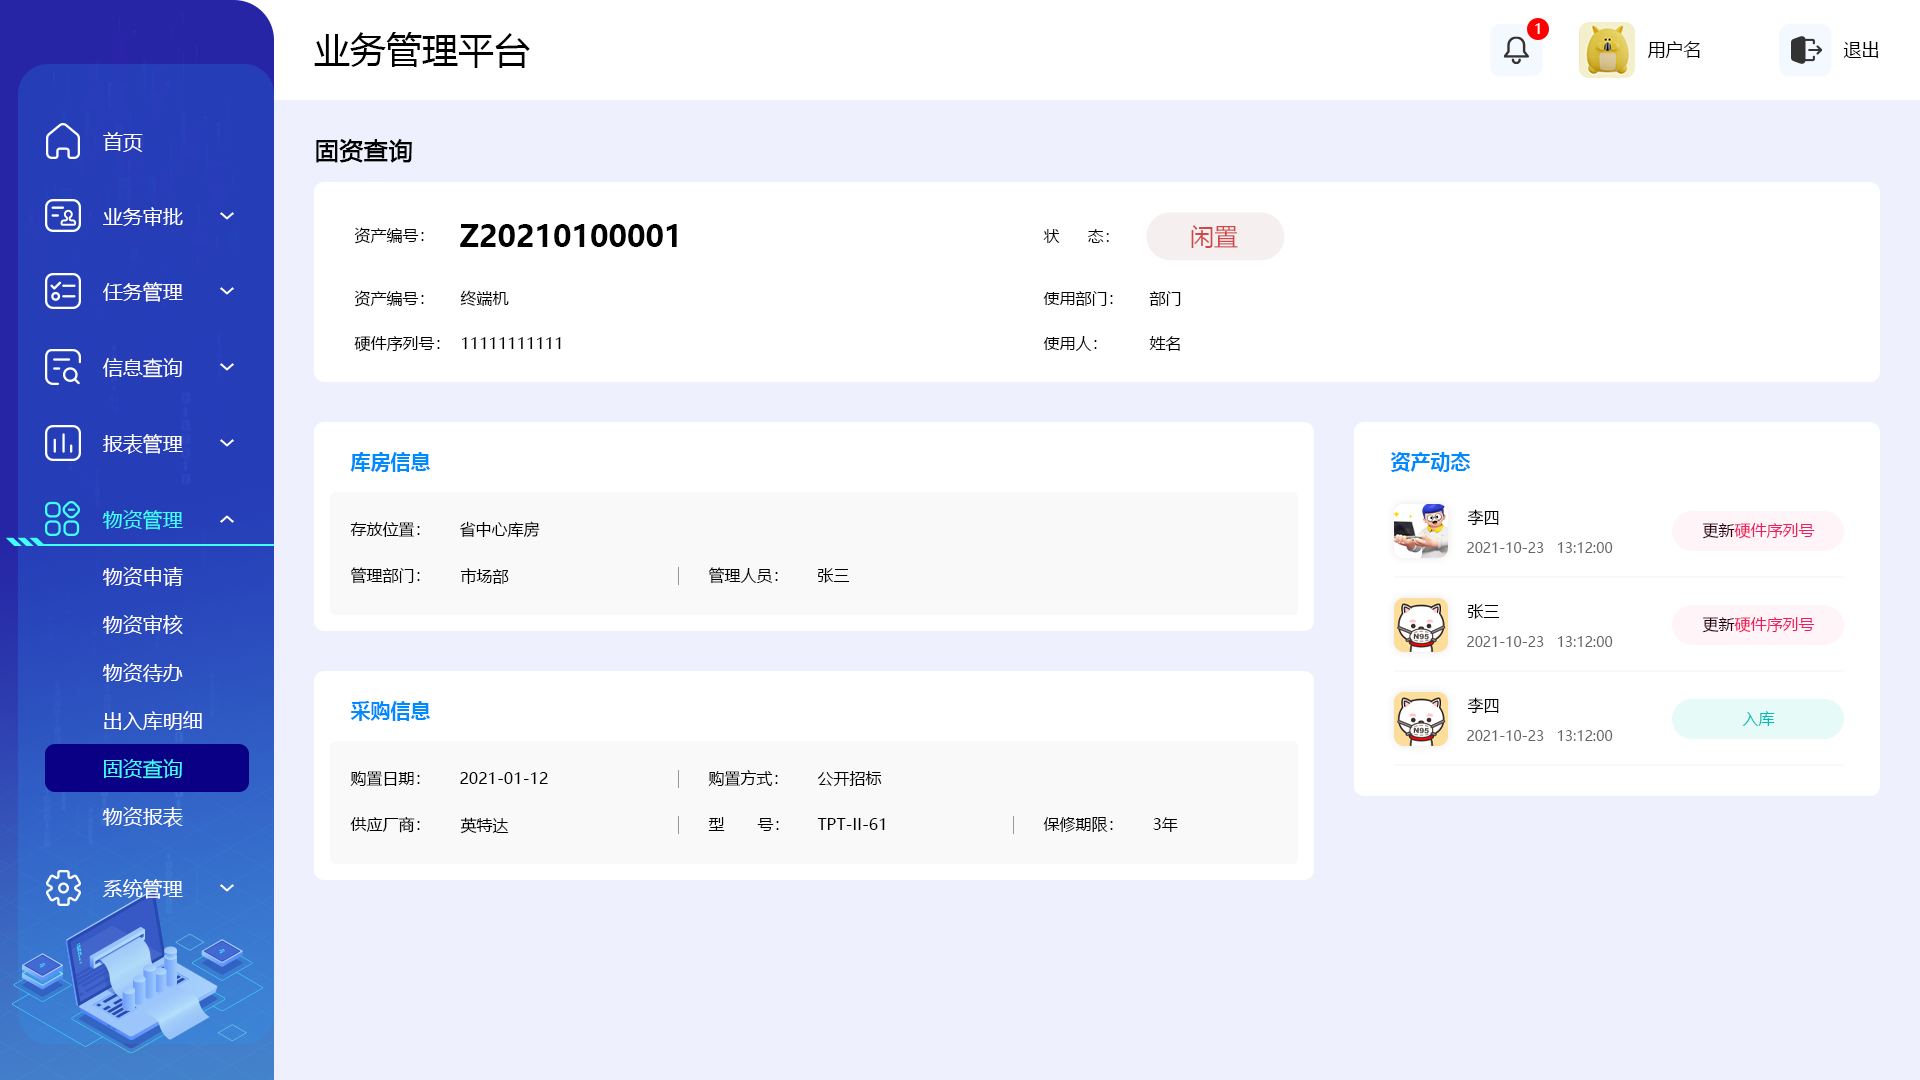The height and width of the screenshot is (1080, 1920).
Task: Click 李四's top 更新硬件序列号 tag
Action: coord(1757,531)
